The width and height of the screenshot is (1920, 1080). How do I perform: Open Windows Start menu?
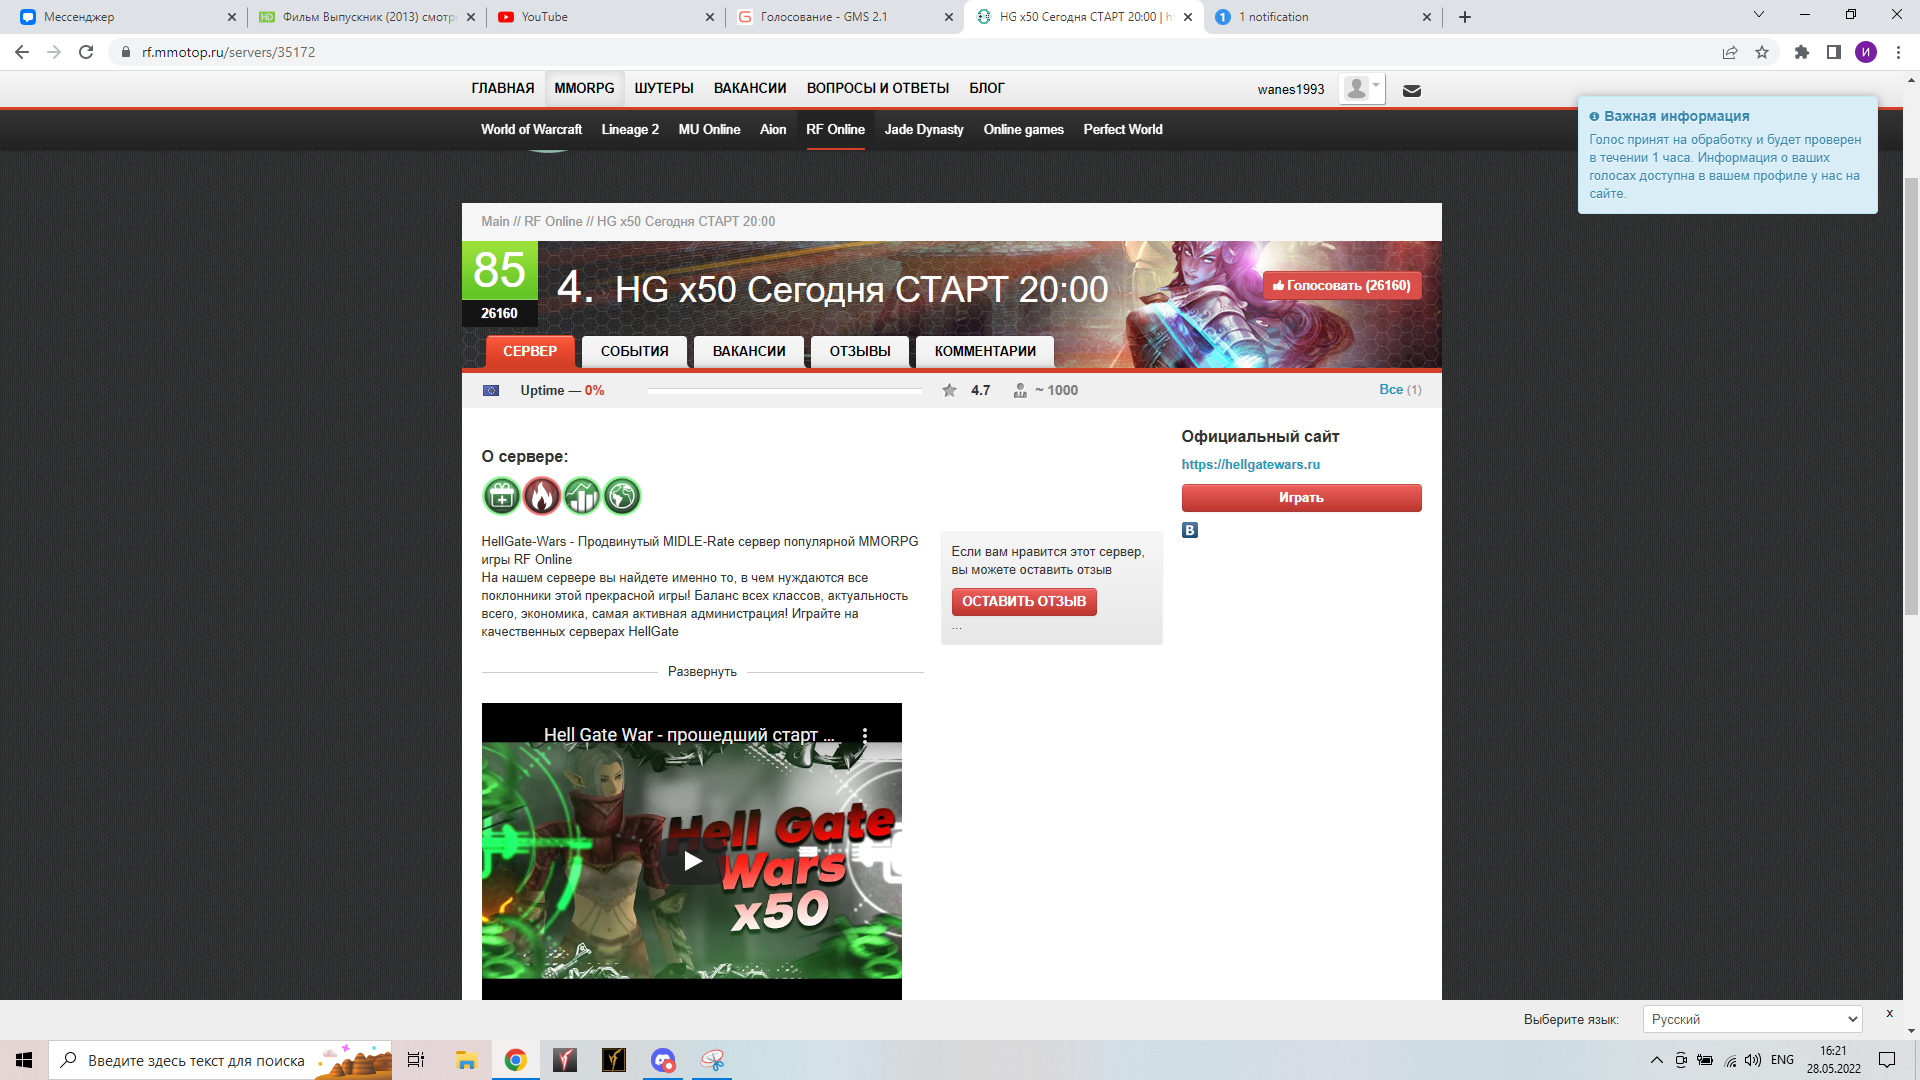(24, 1060)
